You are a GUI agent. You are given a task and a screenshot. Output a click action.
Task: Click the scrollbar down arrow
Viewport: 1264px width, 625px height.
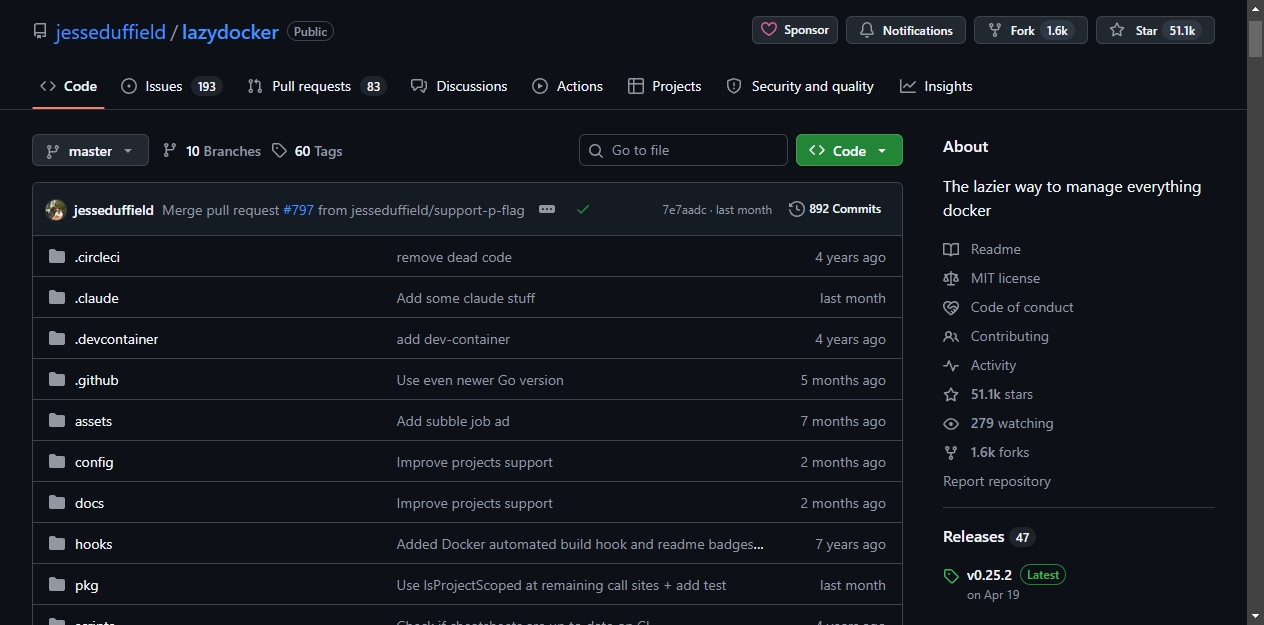point(1256,616)
